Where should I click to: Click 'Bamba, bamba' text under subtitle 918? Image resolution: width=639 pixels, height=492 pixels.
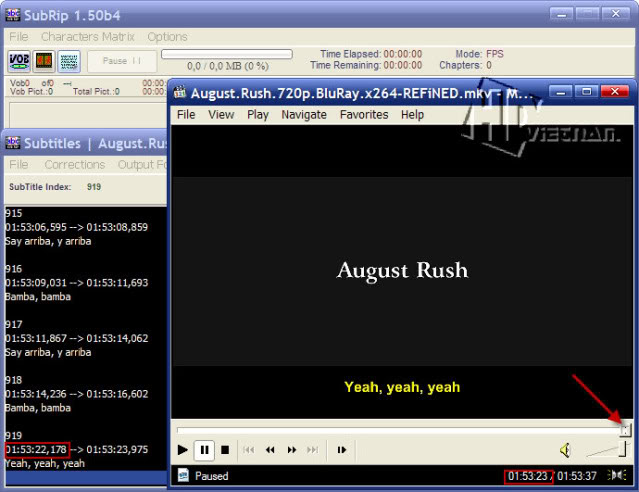click(x=37, y=408)
